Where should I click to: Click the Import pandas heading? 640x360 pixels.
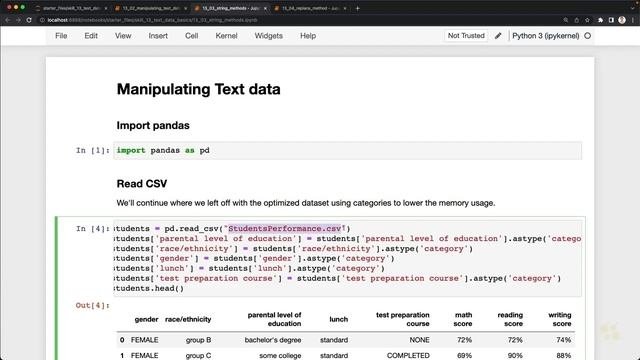[x=153, y=125]
